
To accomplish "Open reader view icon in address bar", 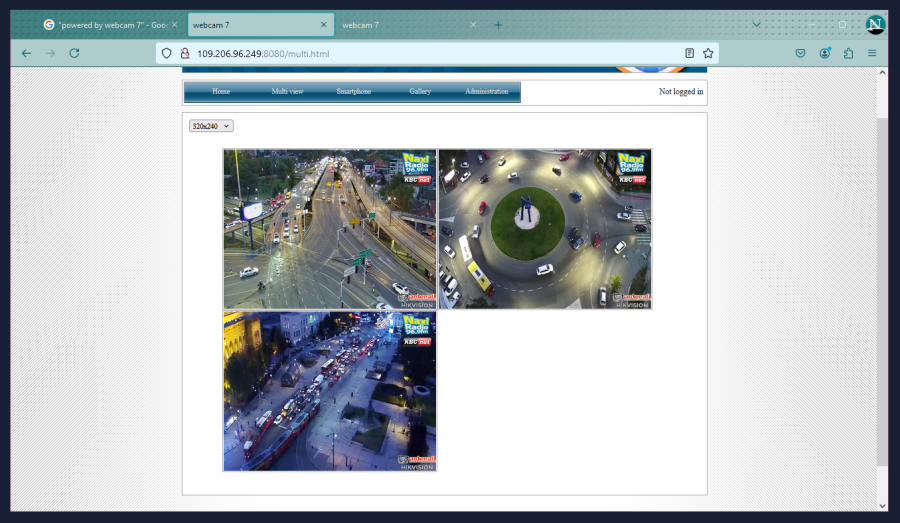I will tap(689, 53).
